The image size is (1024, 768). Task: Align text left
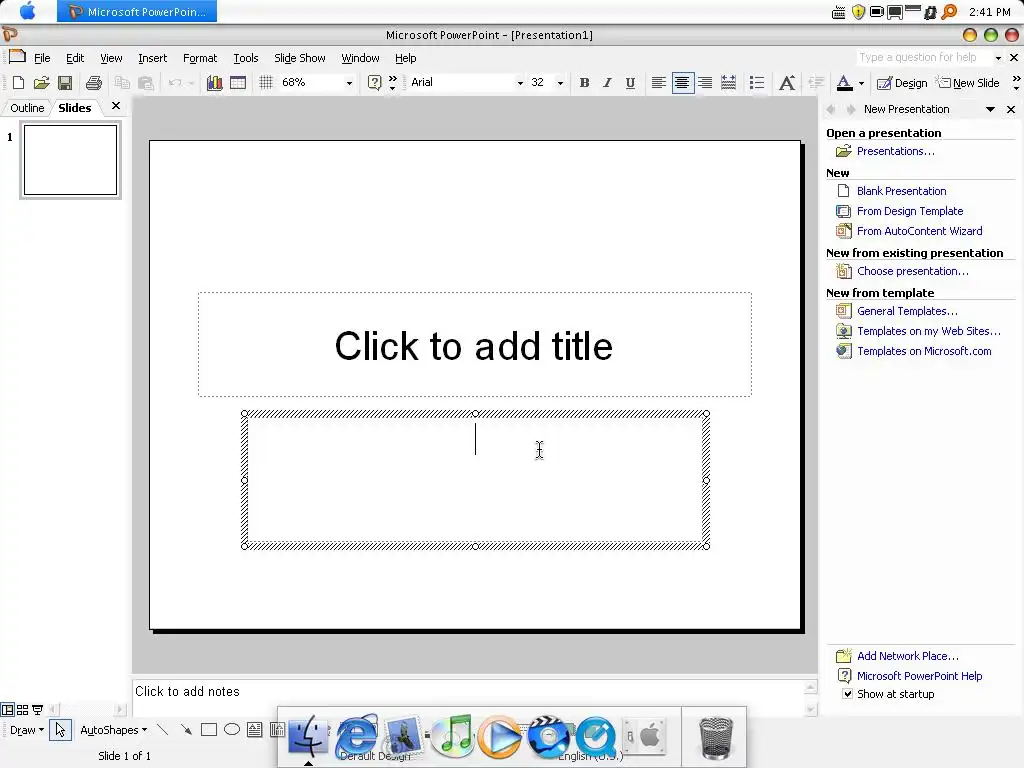tap(659, 83)
